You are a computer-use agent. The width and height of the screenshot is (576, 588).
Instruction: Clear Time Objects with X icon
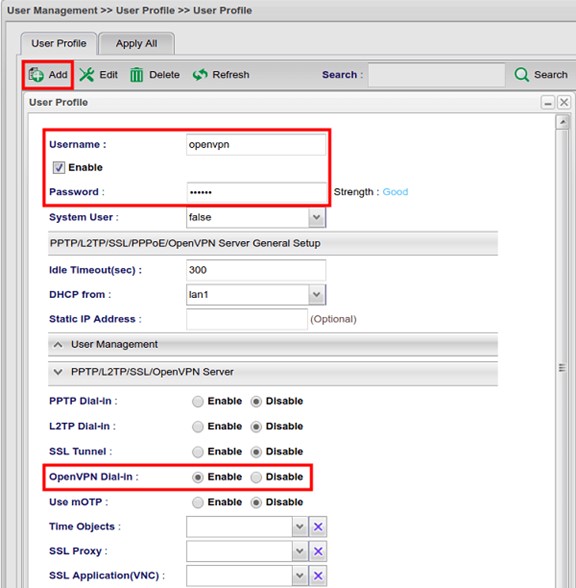318,526
